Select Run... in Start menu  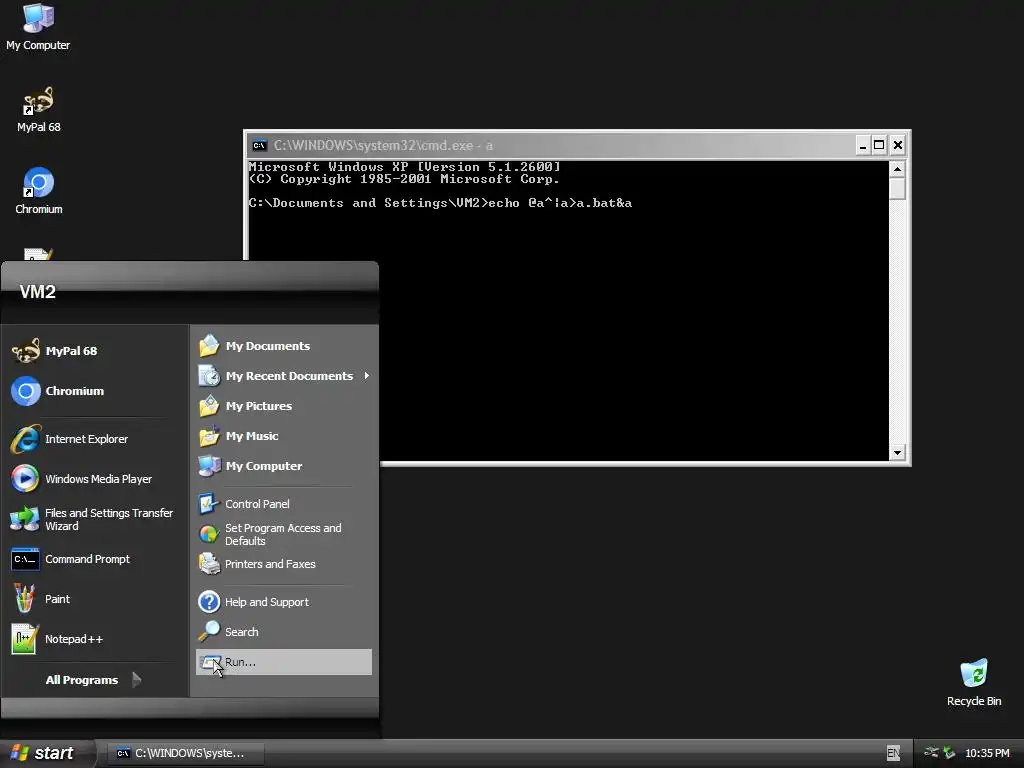[283, 662]
